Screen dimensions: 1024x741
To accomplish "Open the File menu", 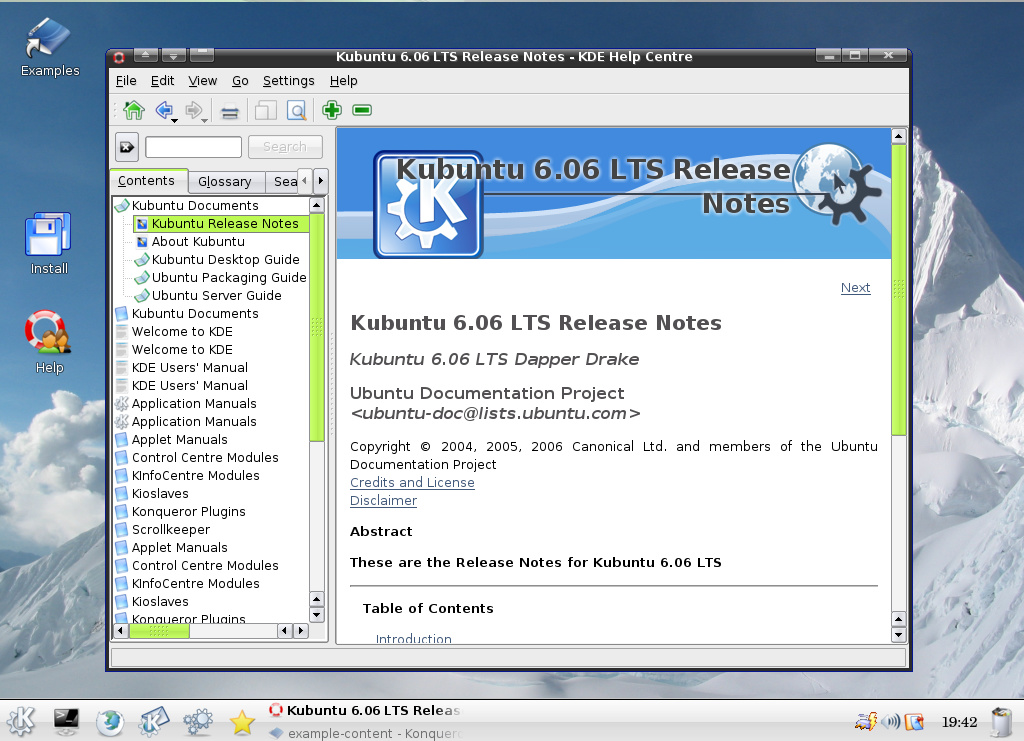I will tap(126, 81).
